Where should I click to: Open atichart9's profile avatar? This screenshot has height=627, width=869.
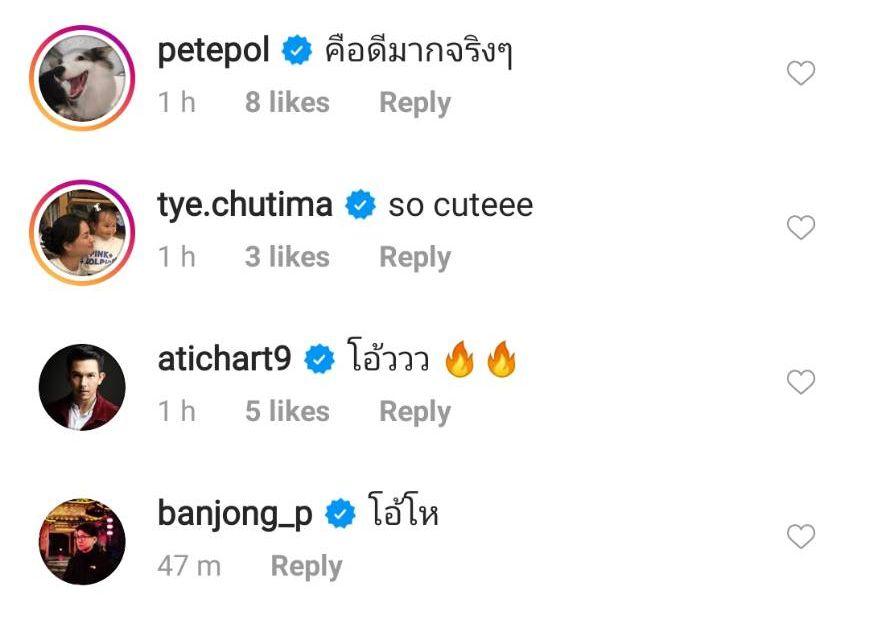pyautogui.click(x=82, y=387)
